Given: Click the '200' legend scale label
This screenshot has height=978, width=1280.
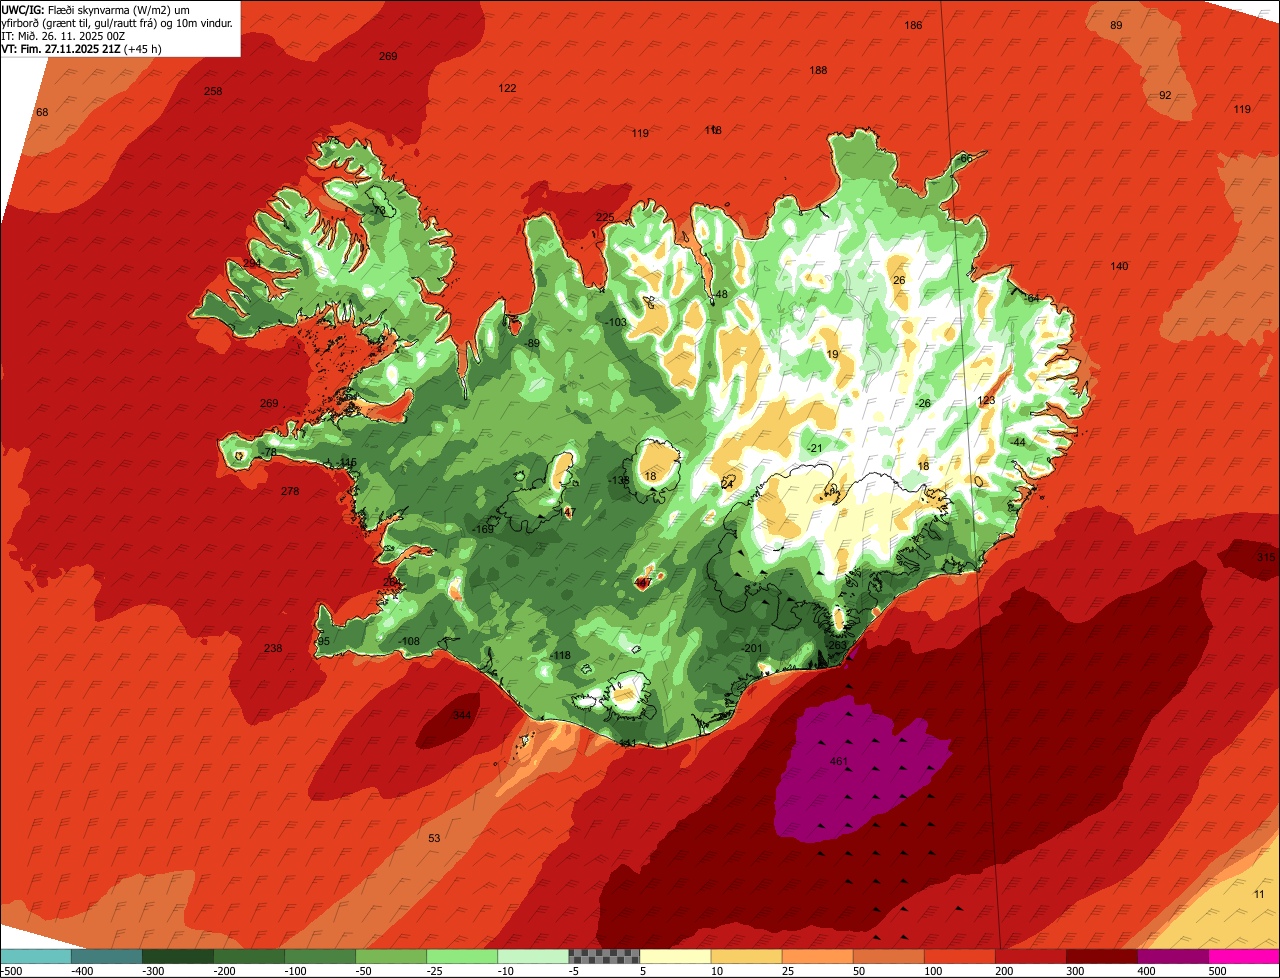Looking at the screenshot, I should (x=1004, y=970).
